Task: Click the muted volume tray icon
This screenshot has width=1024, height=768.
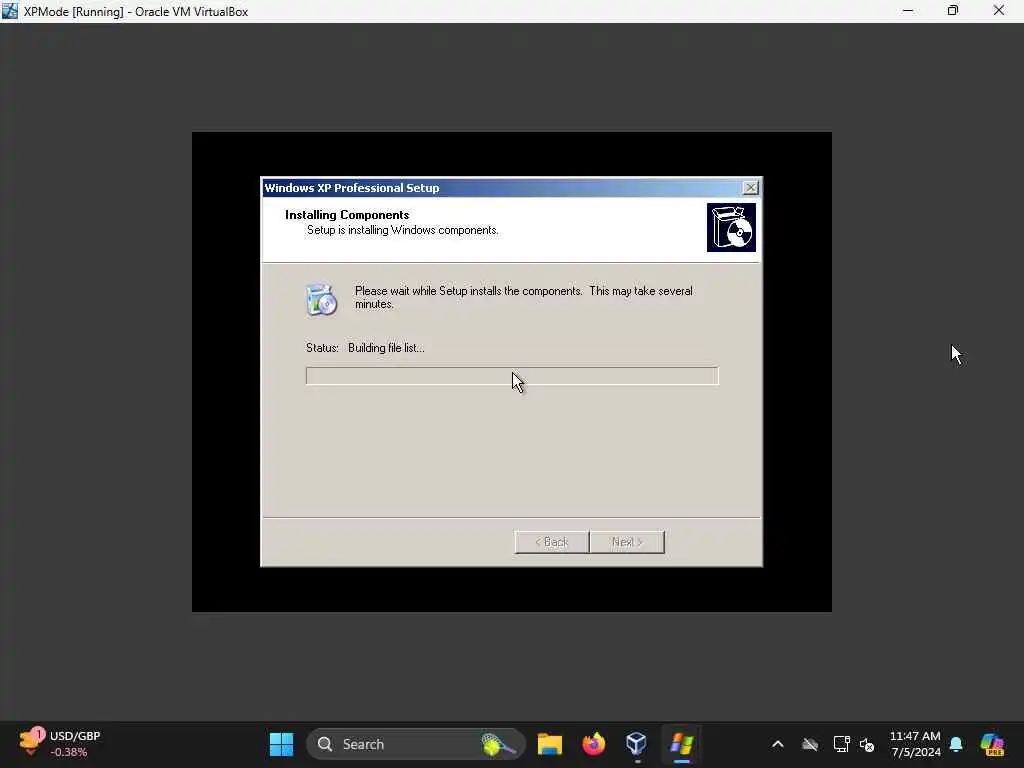Action: [x=867, y=744]
